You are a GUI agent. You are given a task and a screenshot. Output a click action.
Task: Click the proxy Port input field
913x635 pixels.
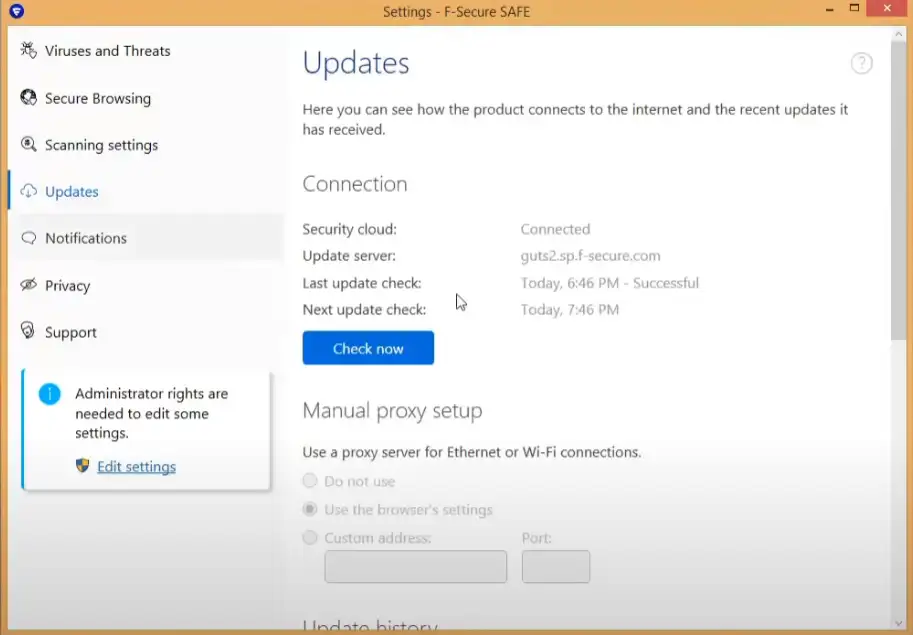[555, 567]
